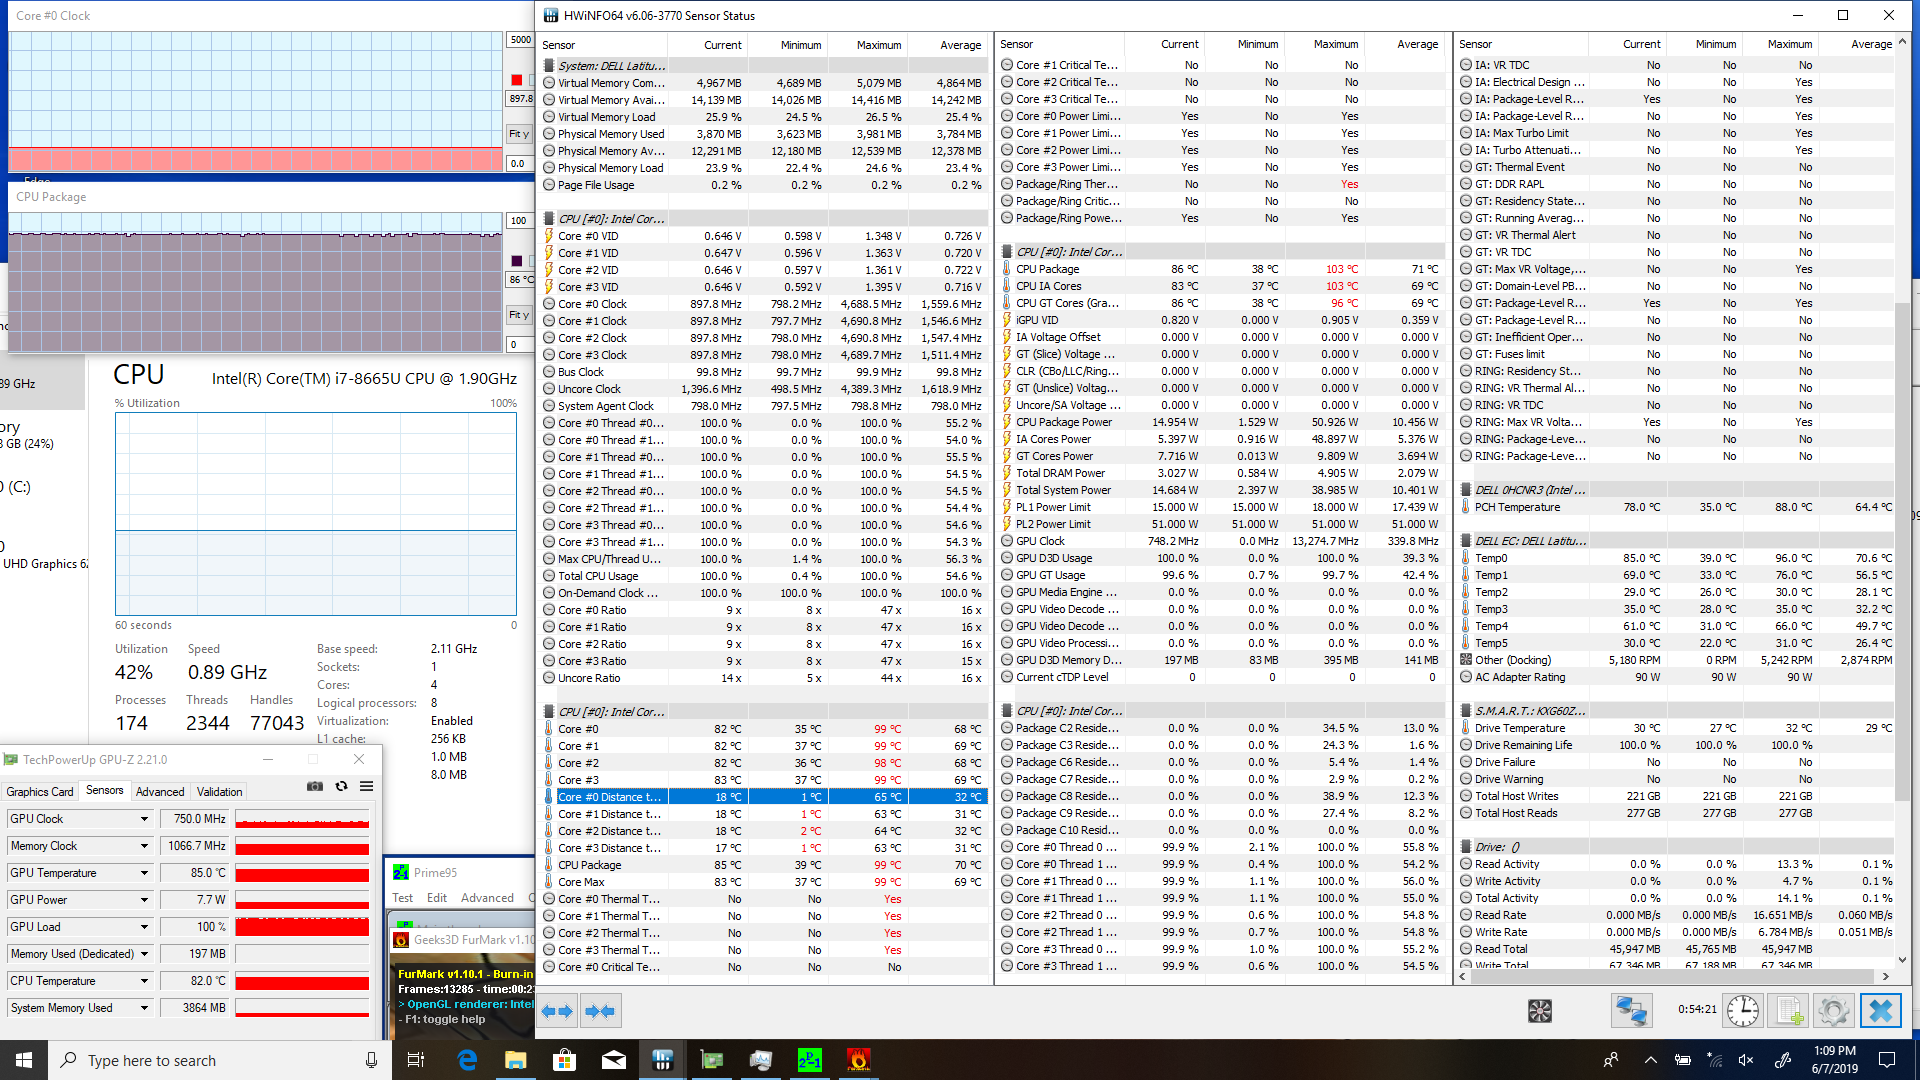Viewport: 1920px width, 1080px height.
Task: Click the clock reset icon in HWiNFO
Action: pos(1743,1011)
